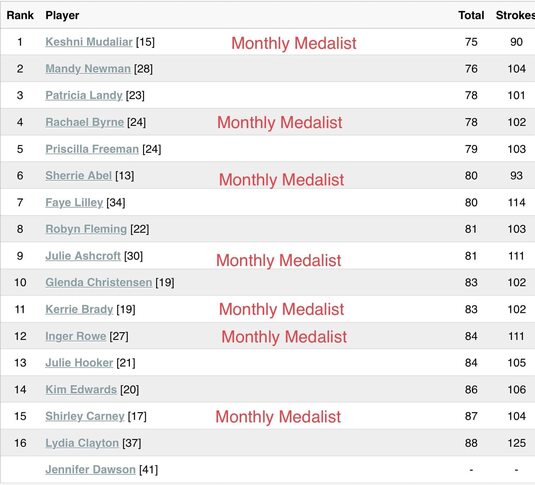Click the Glenda Christensen name link

tap(99, 282)
